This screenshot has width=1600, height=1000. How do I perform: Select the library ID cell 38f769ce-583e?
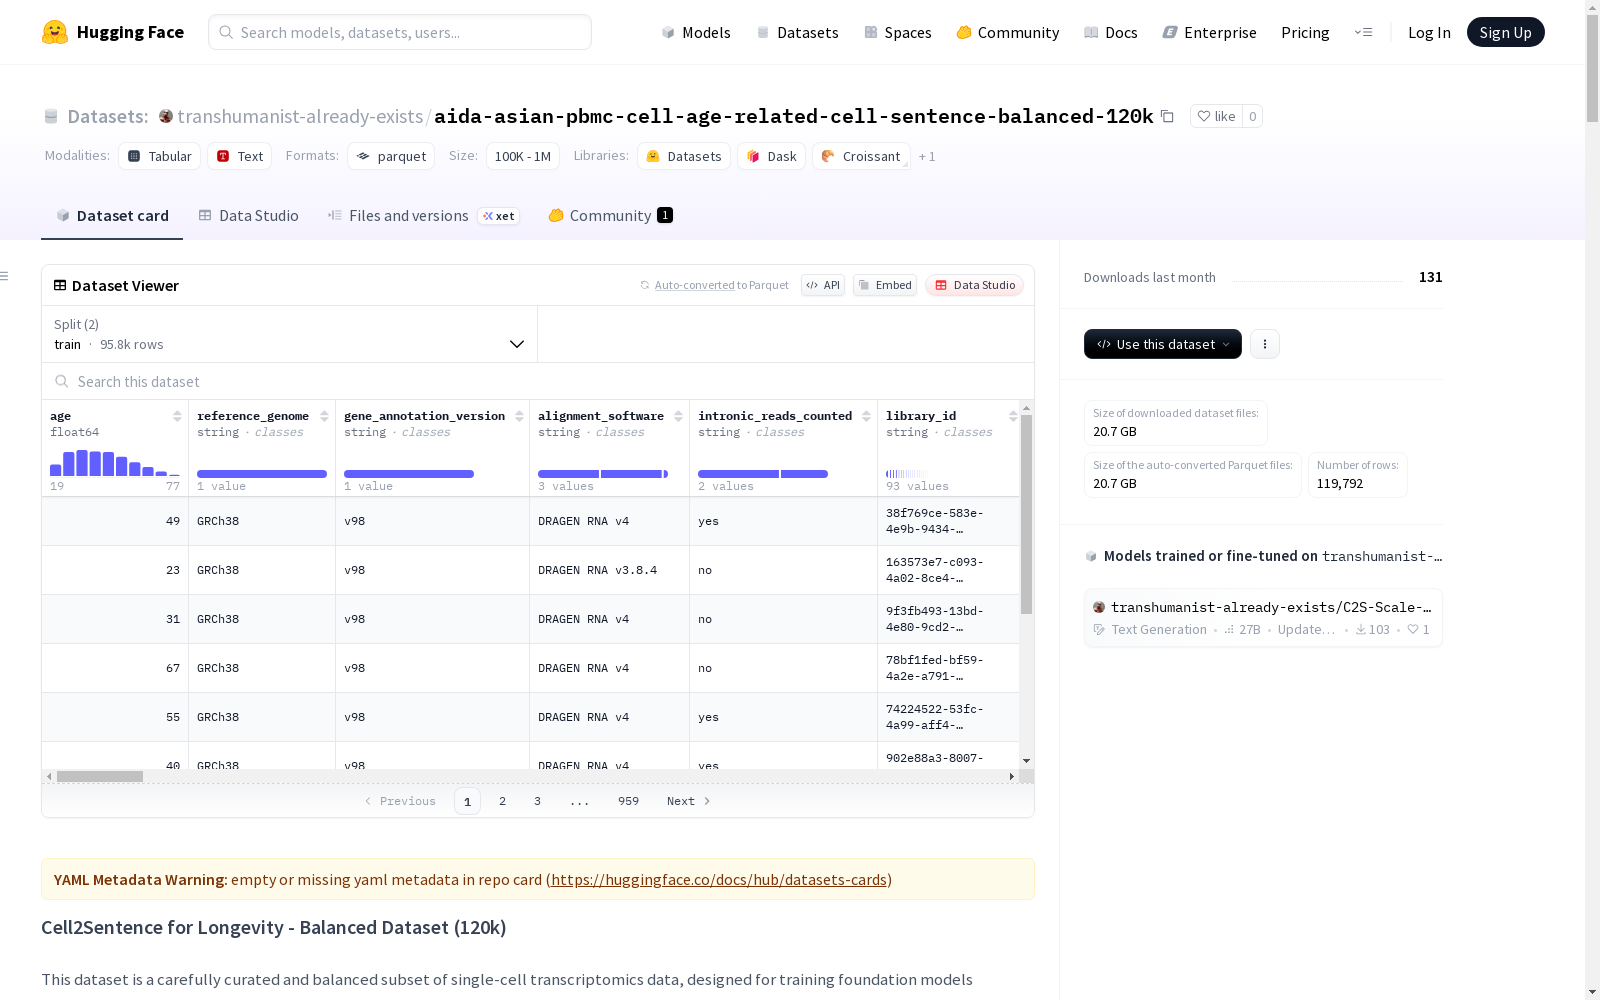[948, 521]
